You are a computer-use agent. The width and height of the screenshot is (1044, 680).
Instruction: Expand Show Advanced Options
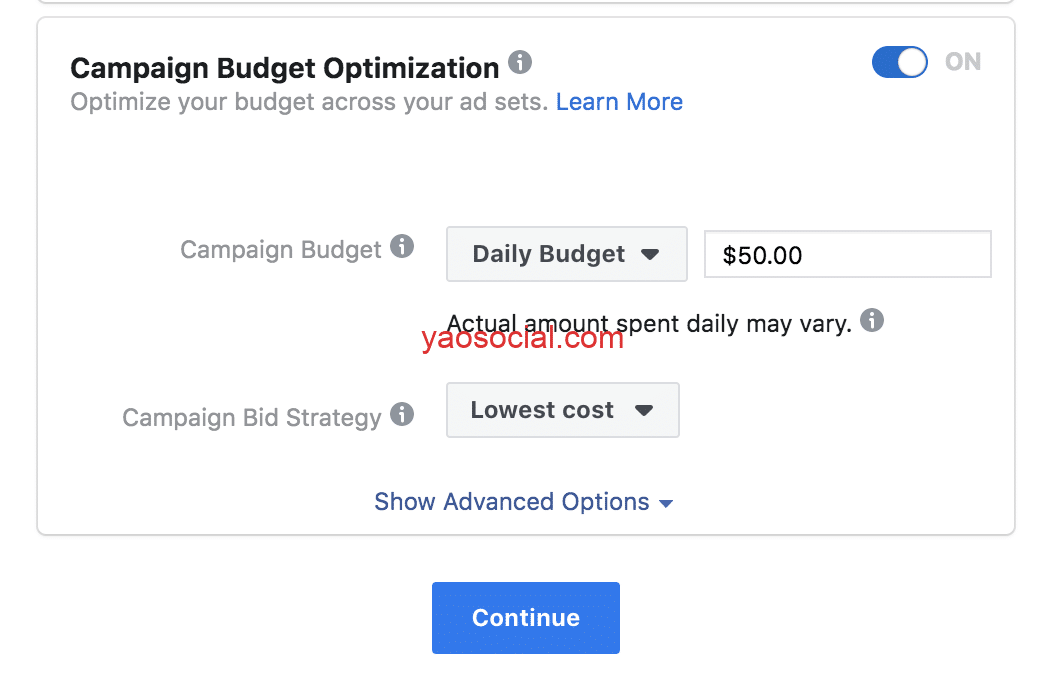pyautogui.click(x=512, y=502)
